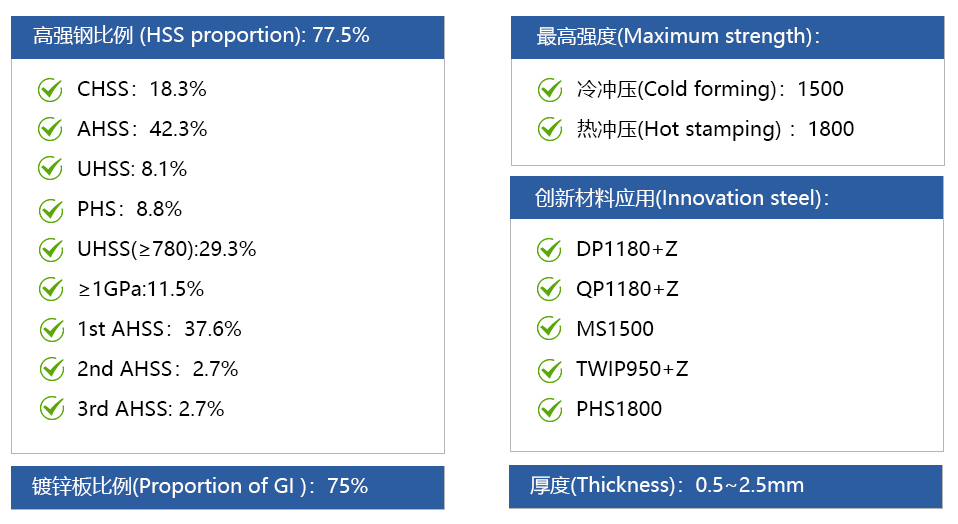Click the check icon next to Hot stamping 1800
Image resolution: width=958 pixels, height=524 pixels.
click(550, 129)
